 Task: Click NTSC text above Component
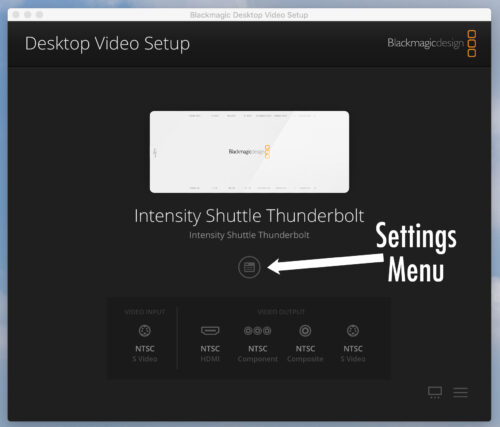(x=258, y=349)
